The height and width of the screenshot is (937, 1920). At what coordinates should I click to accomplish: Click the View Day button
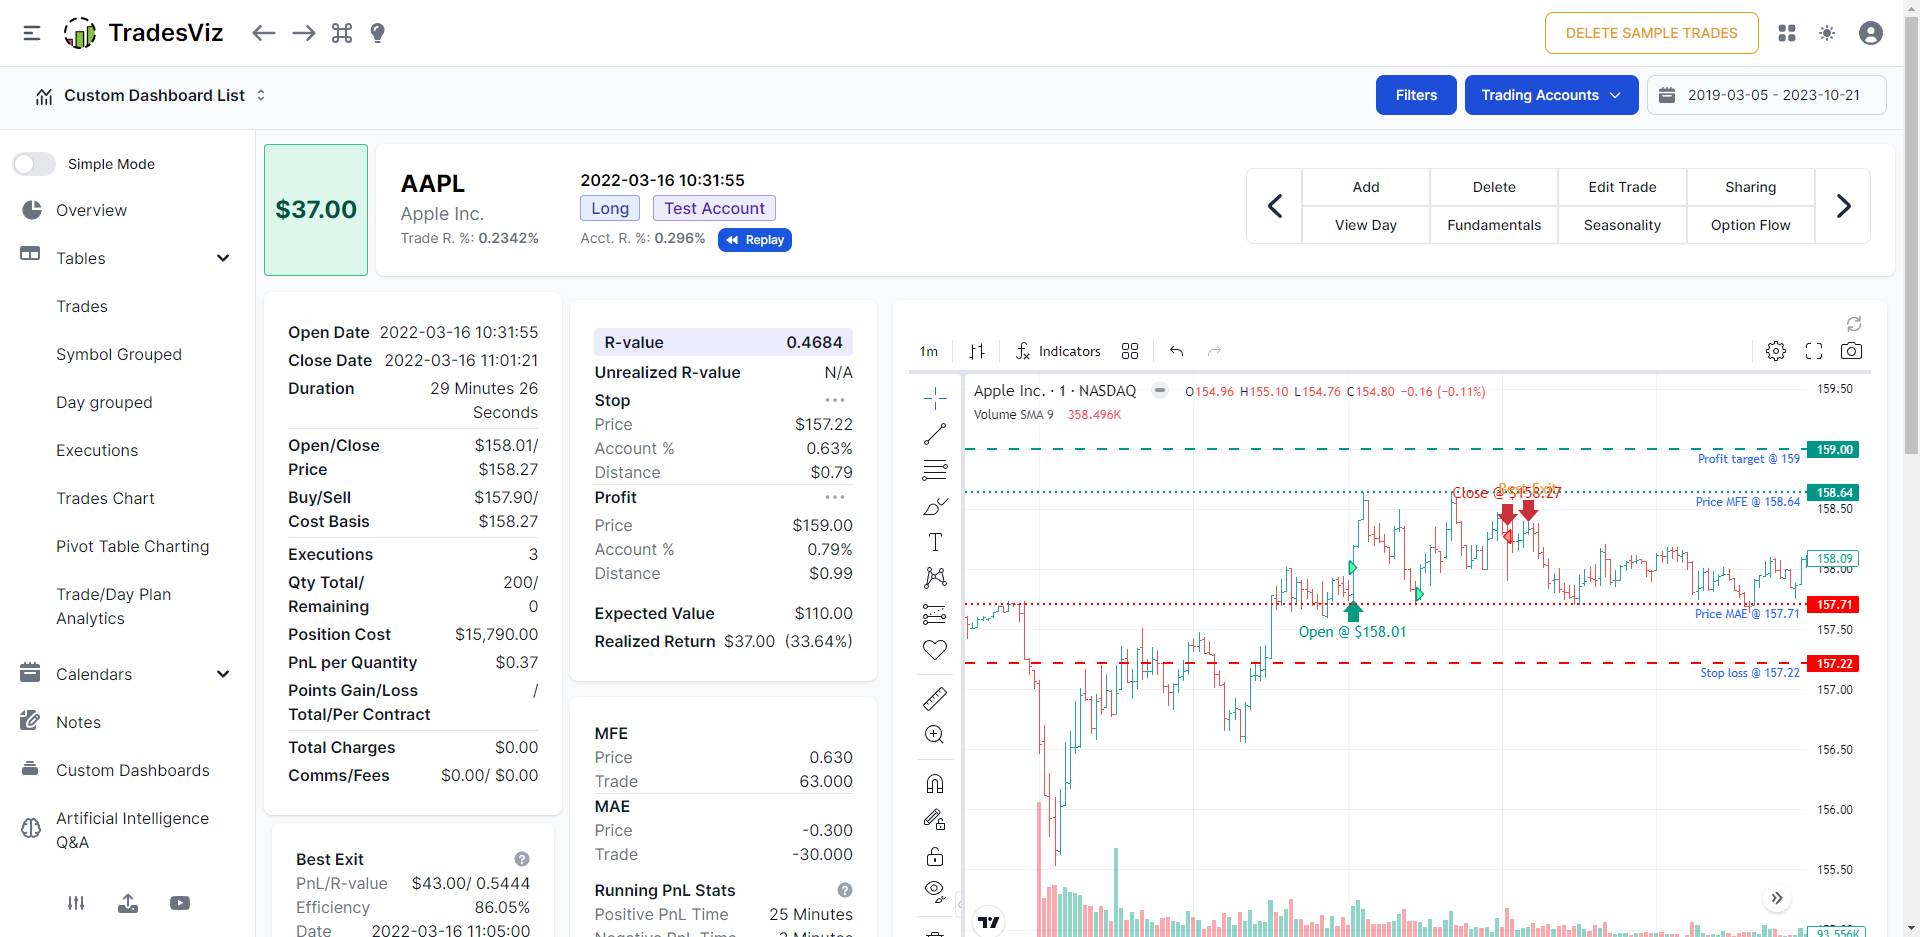coord(1366,225)
